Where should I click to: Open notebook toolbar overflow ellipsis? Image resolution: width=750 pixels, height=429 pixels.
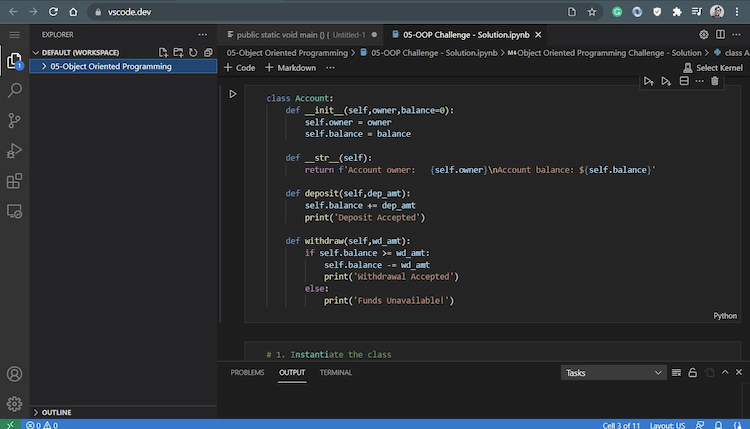[330, 68]
